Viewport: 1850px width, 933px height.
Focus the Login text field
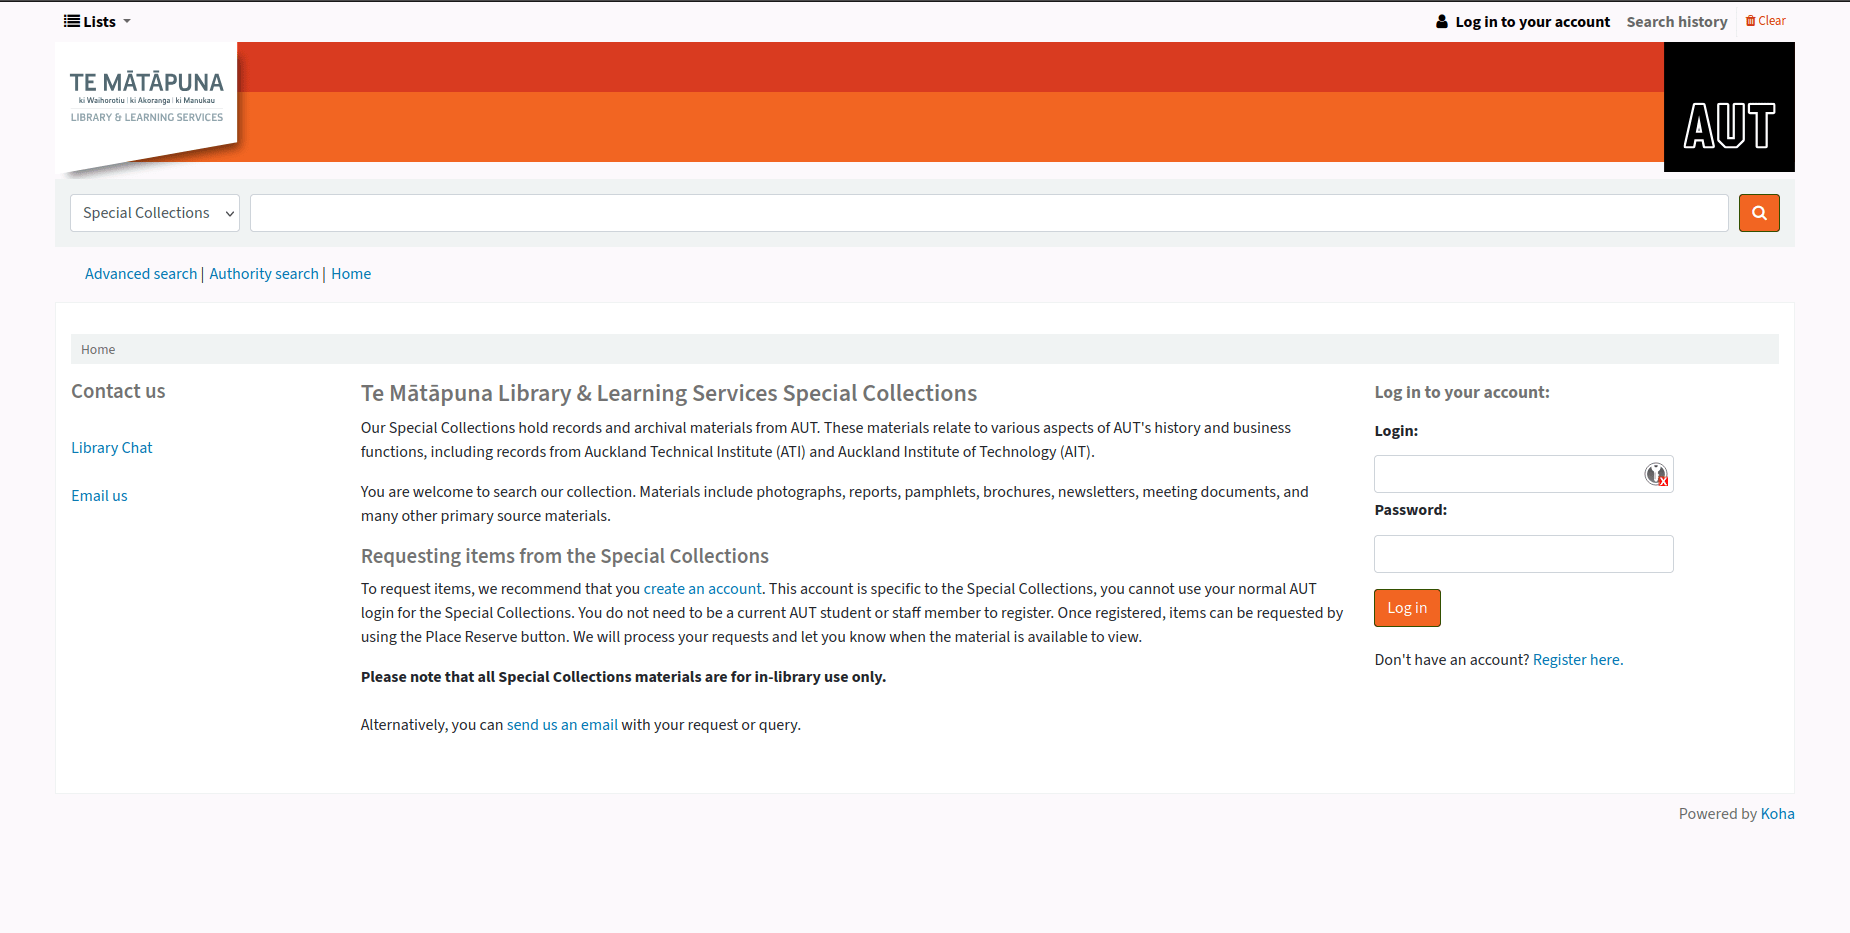[1524, 474]
